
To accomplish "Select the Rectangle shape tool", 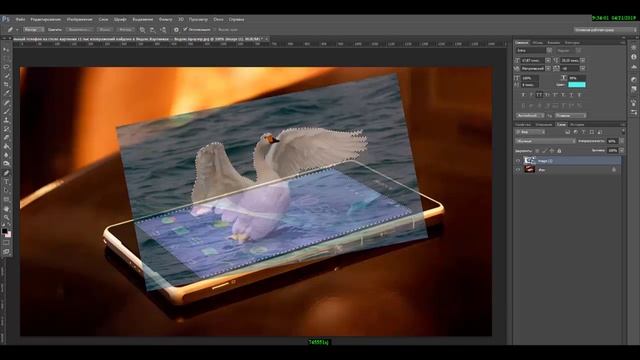I will coord(6,199).
